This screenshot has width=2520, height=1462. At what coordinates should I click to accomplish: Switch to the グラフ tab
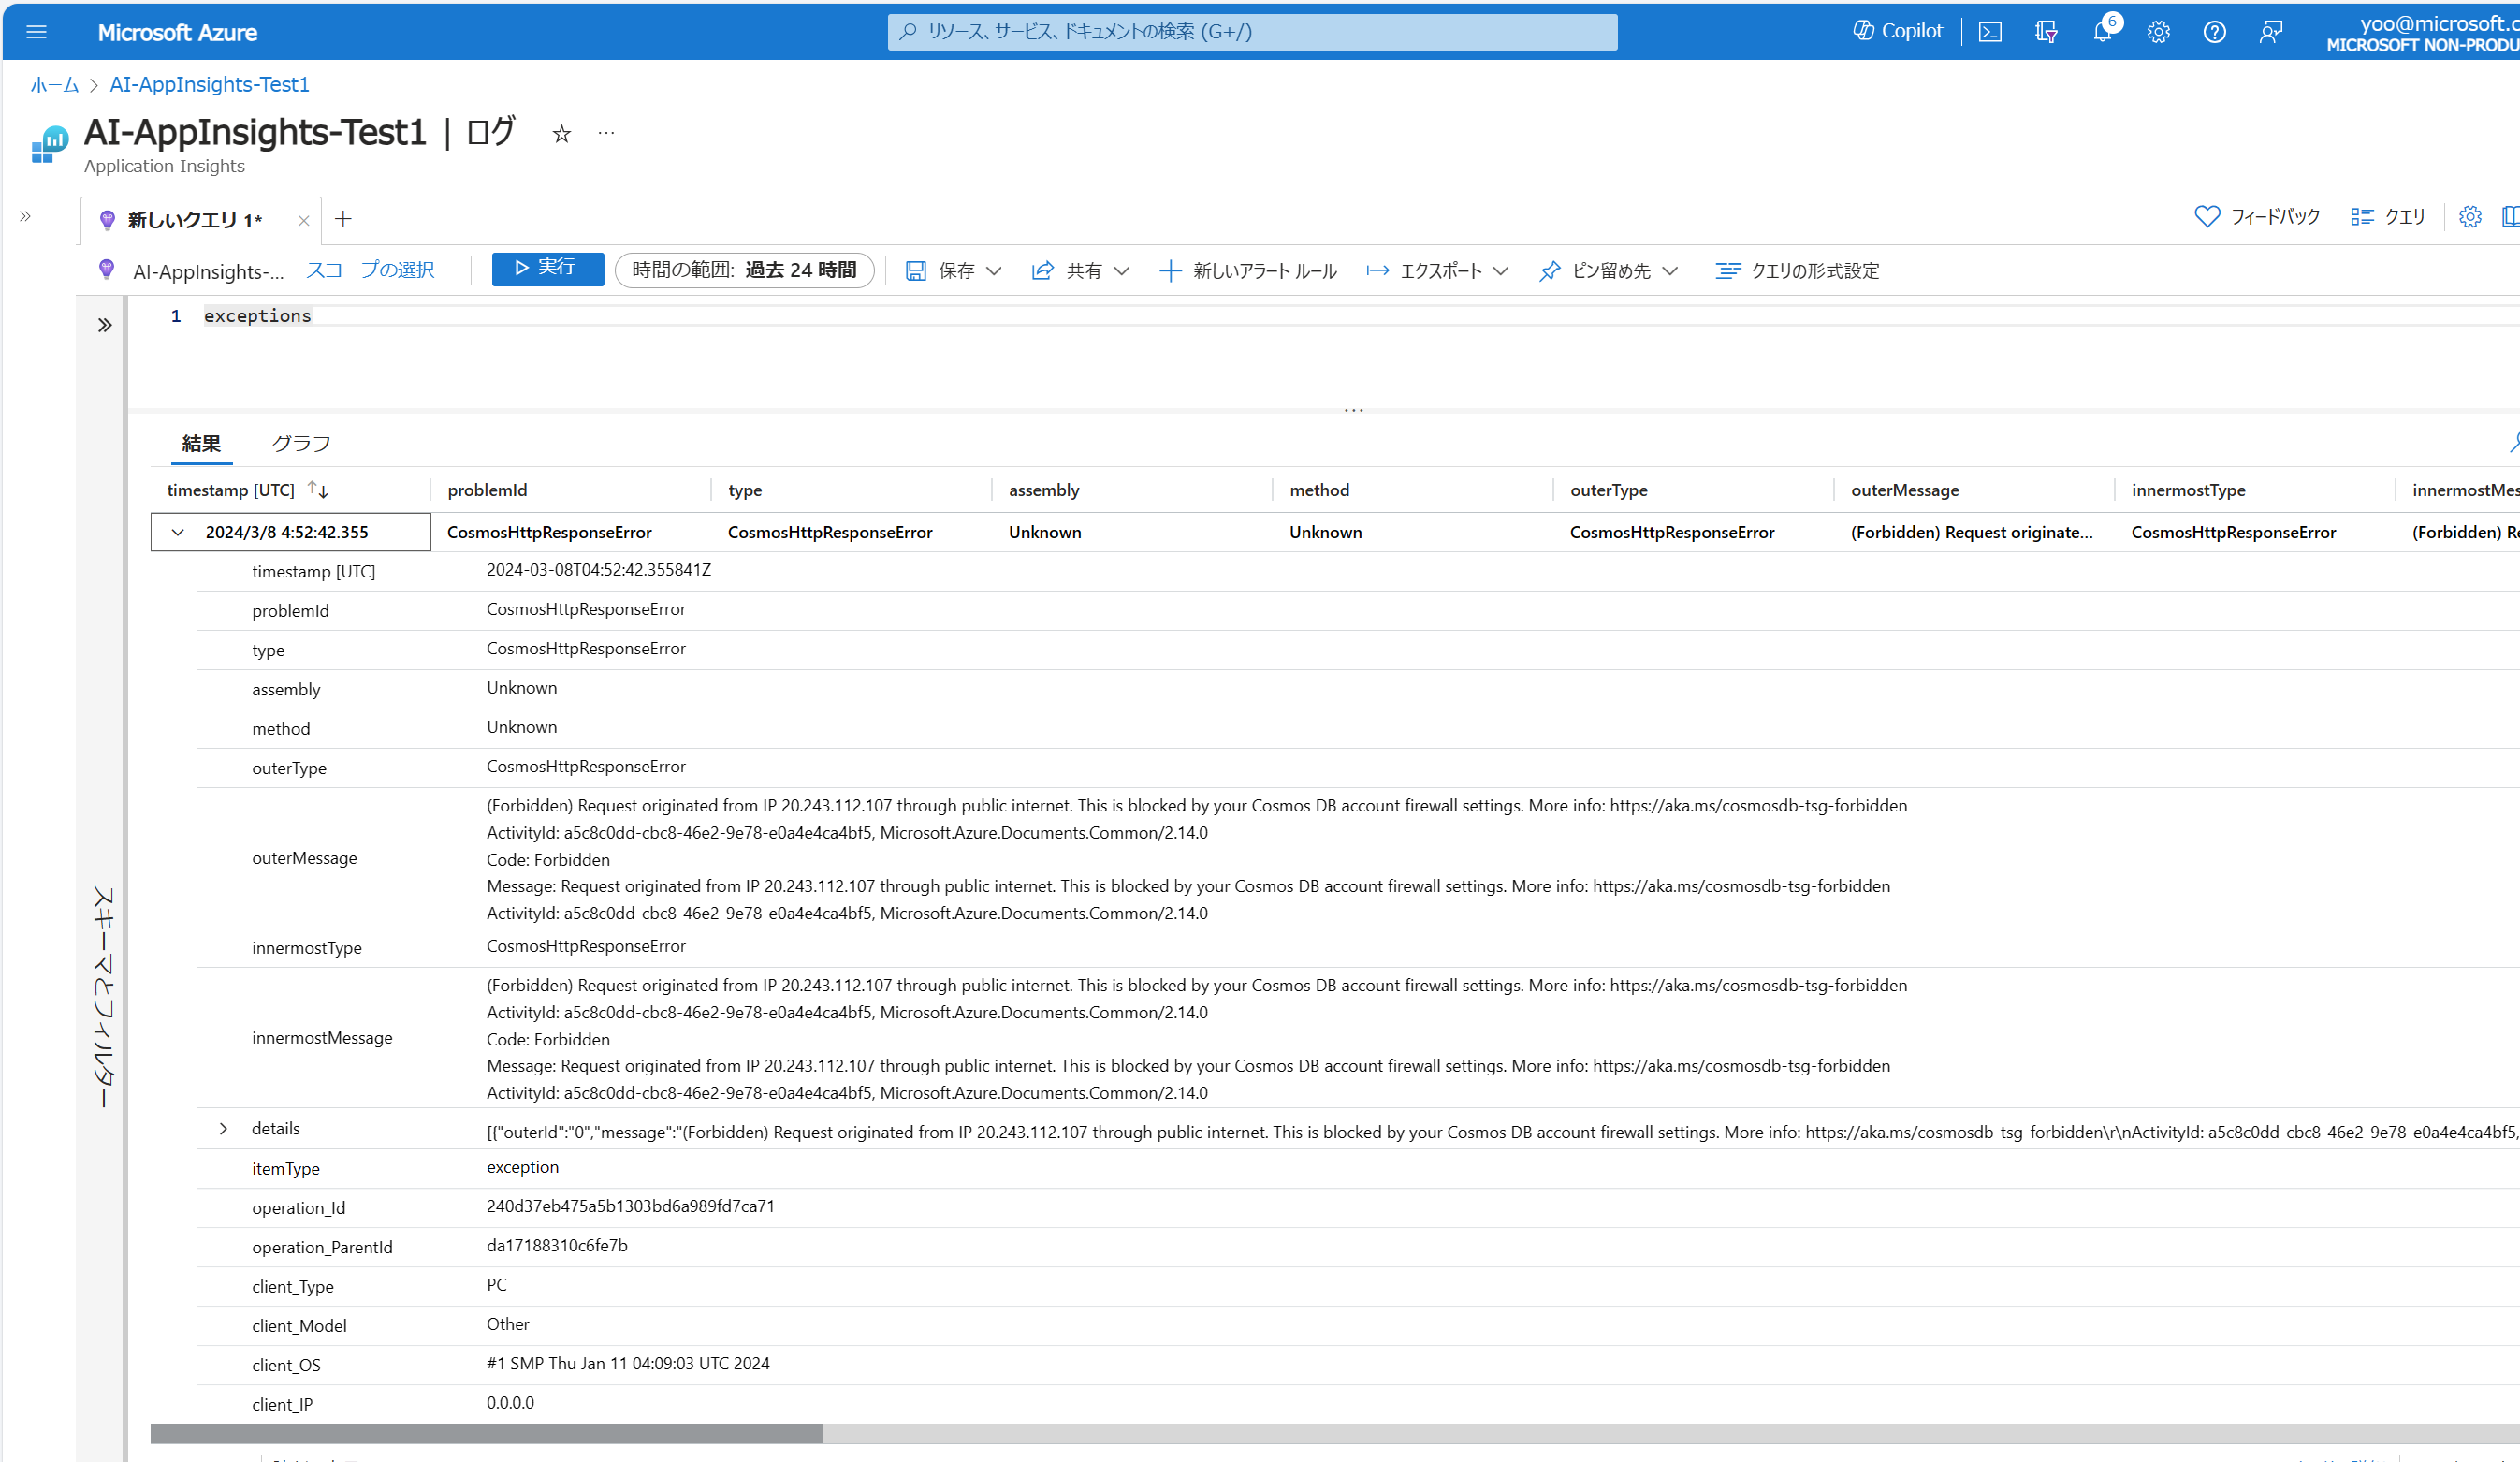coord(299,443)
